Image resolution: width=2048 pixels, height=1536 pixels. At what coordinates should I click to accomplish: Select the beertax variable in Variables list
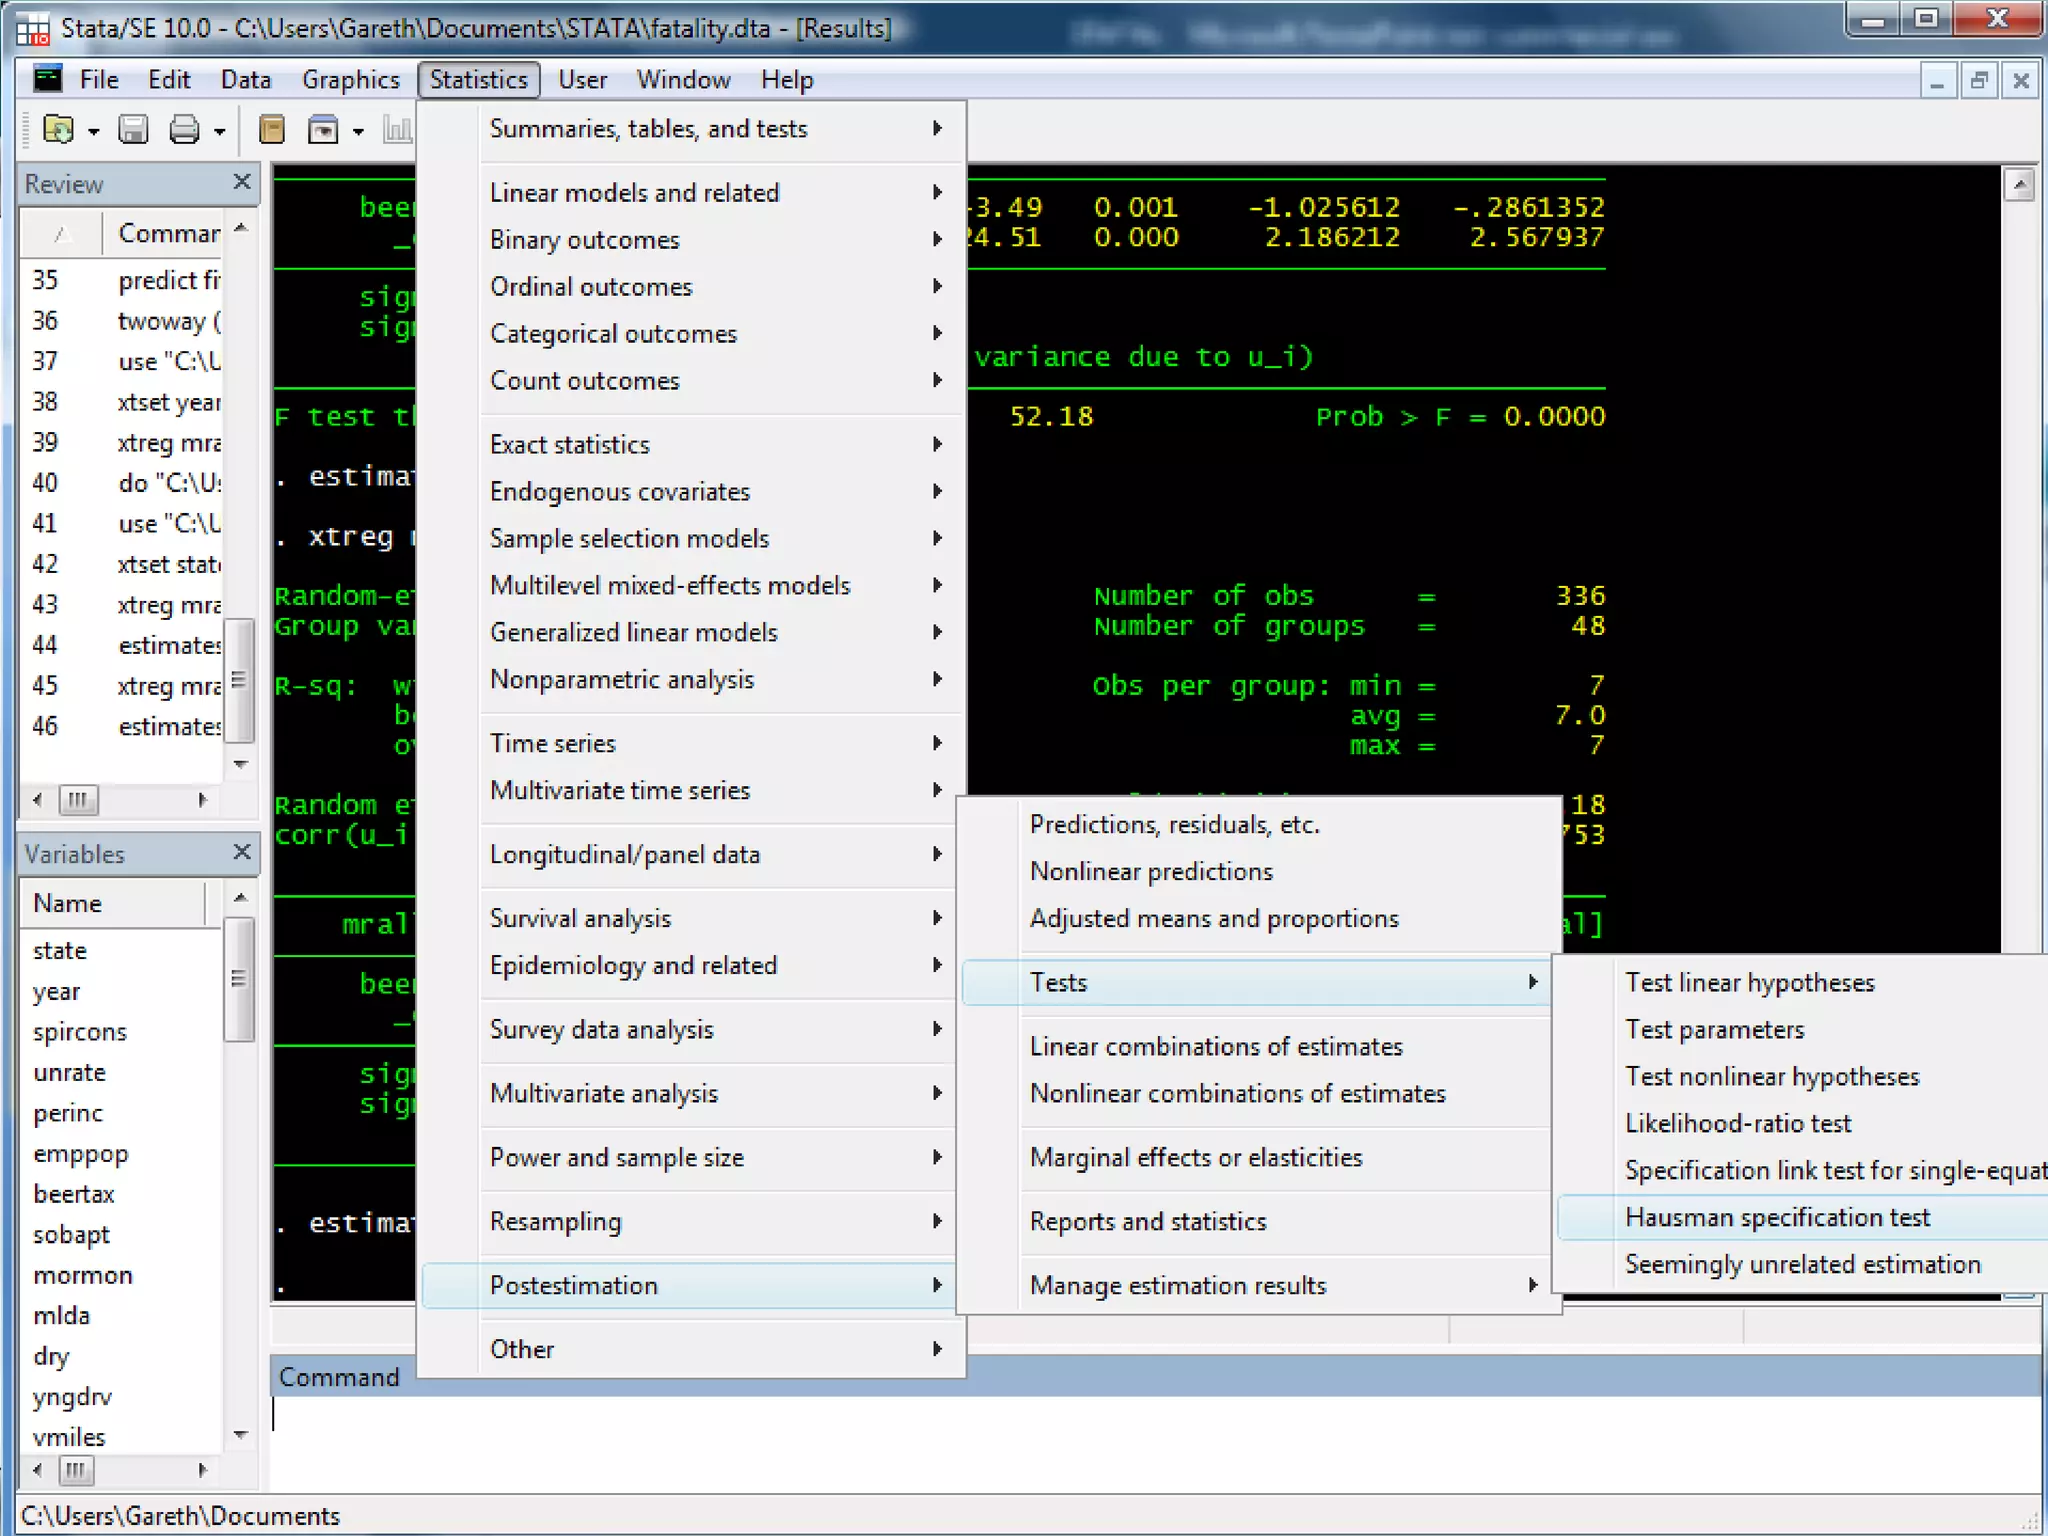(x=74, y=1194)
